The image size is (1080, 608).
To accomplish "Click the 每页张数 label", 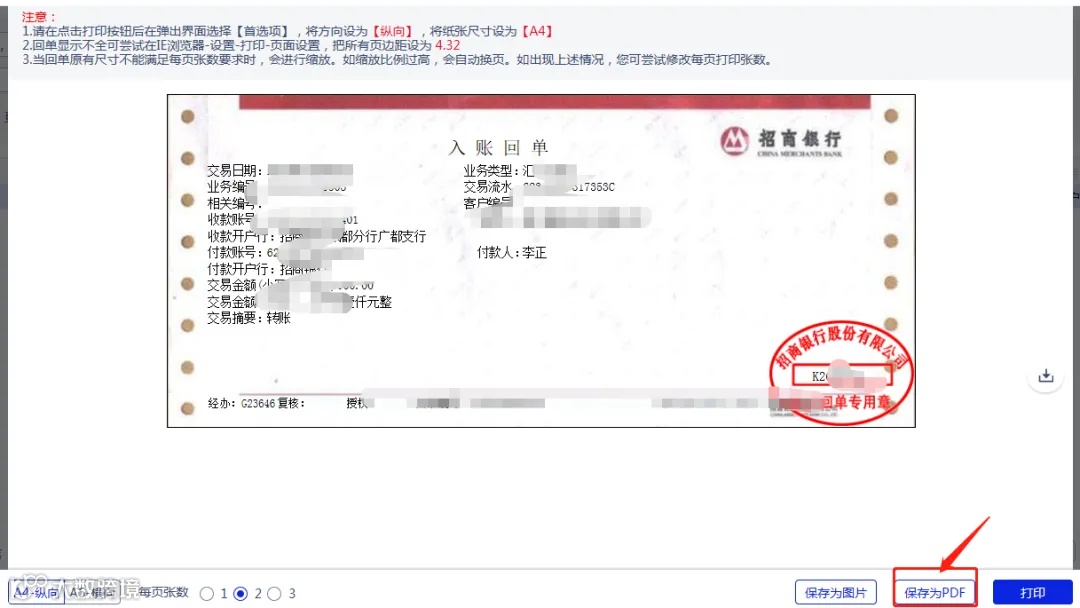I will tap(163, 592).
